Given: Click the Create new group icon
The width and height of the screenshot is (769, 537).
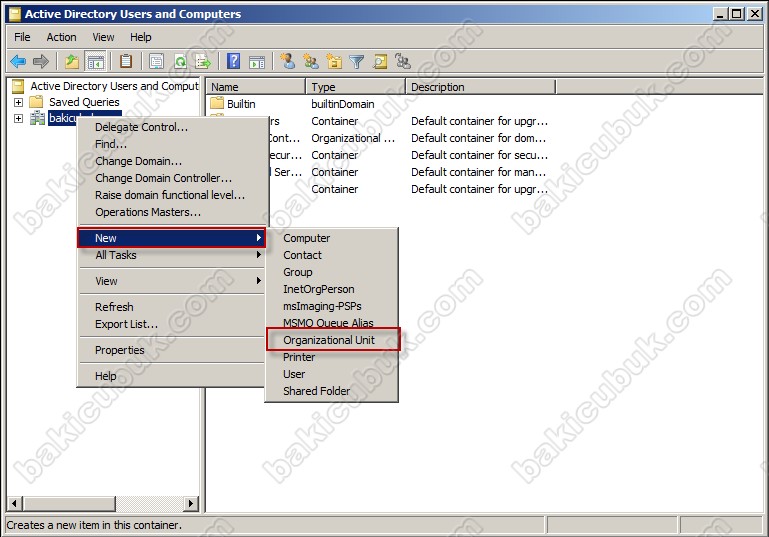Looking at the screenshot, I should (x=310, y=61).
